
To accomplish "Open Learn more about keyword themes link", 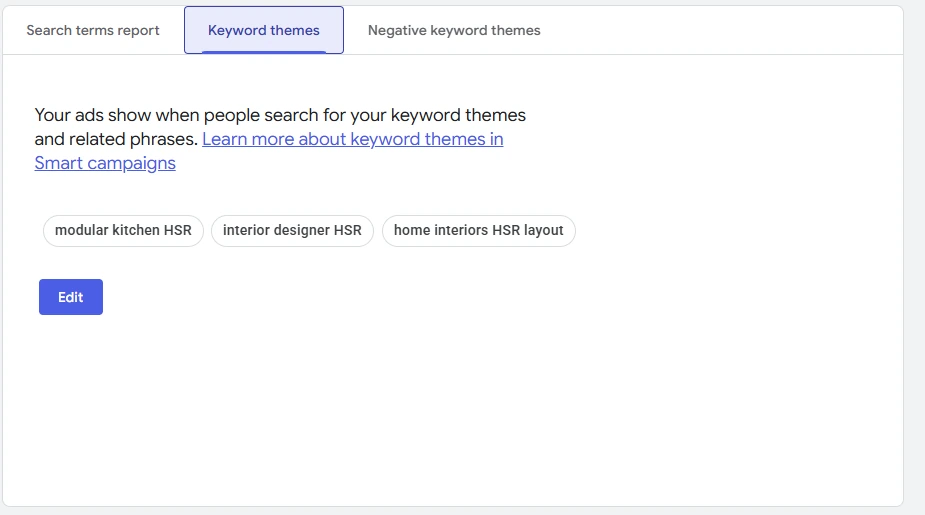I will point(269,151).
